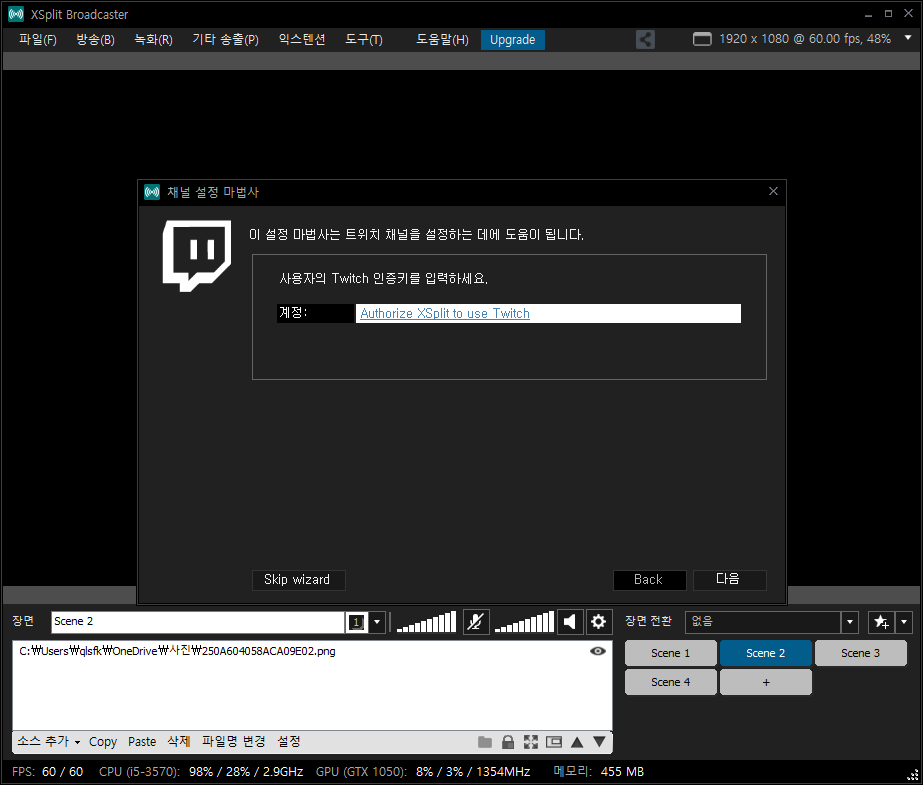Image resolution: width=923 pixels, height=785 pixels.
Task: Move source down with down arrow
Action: pyautogui.click(x=599, y=742)
